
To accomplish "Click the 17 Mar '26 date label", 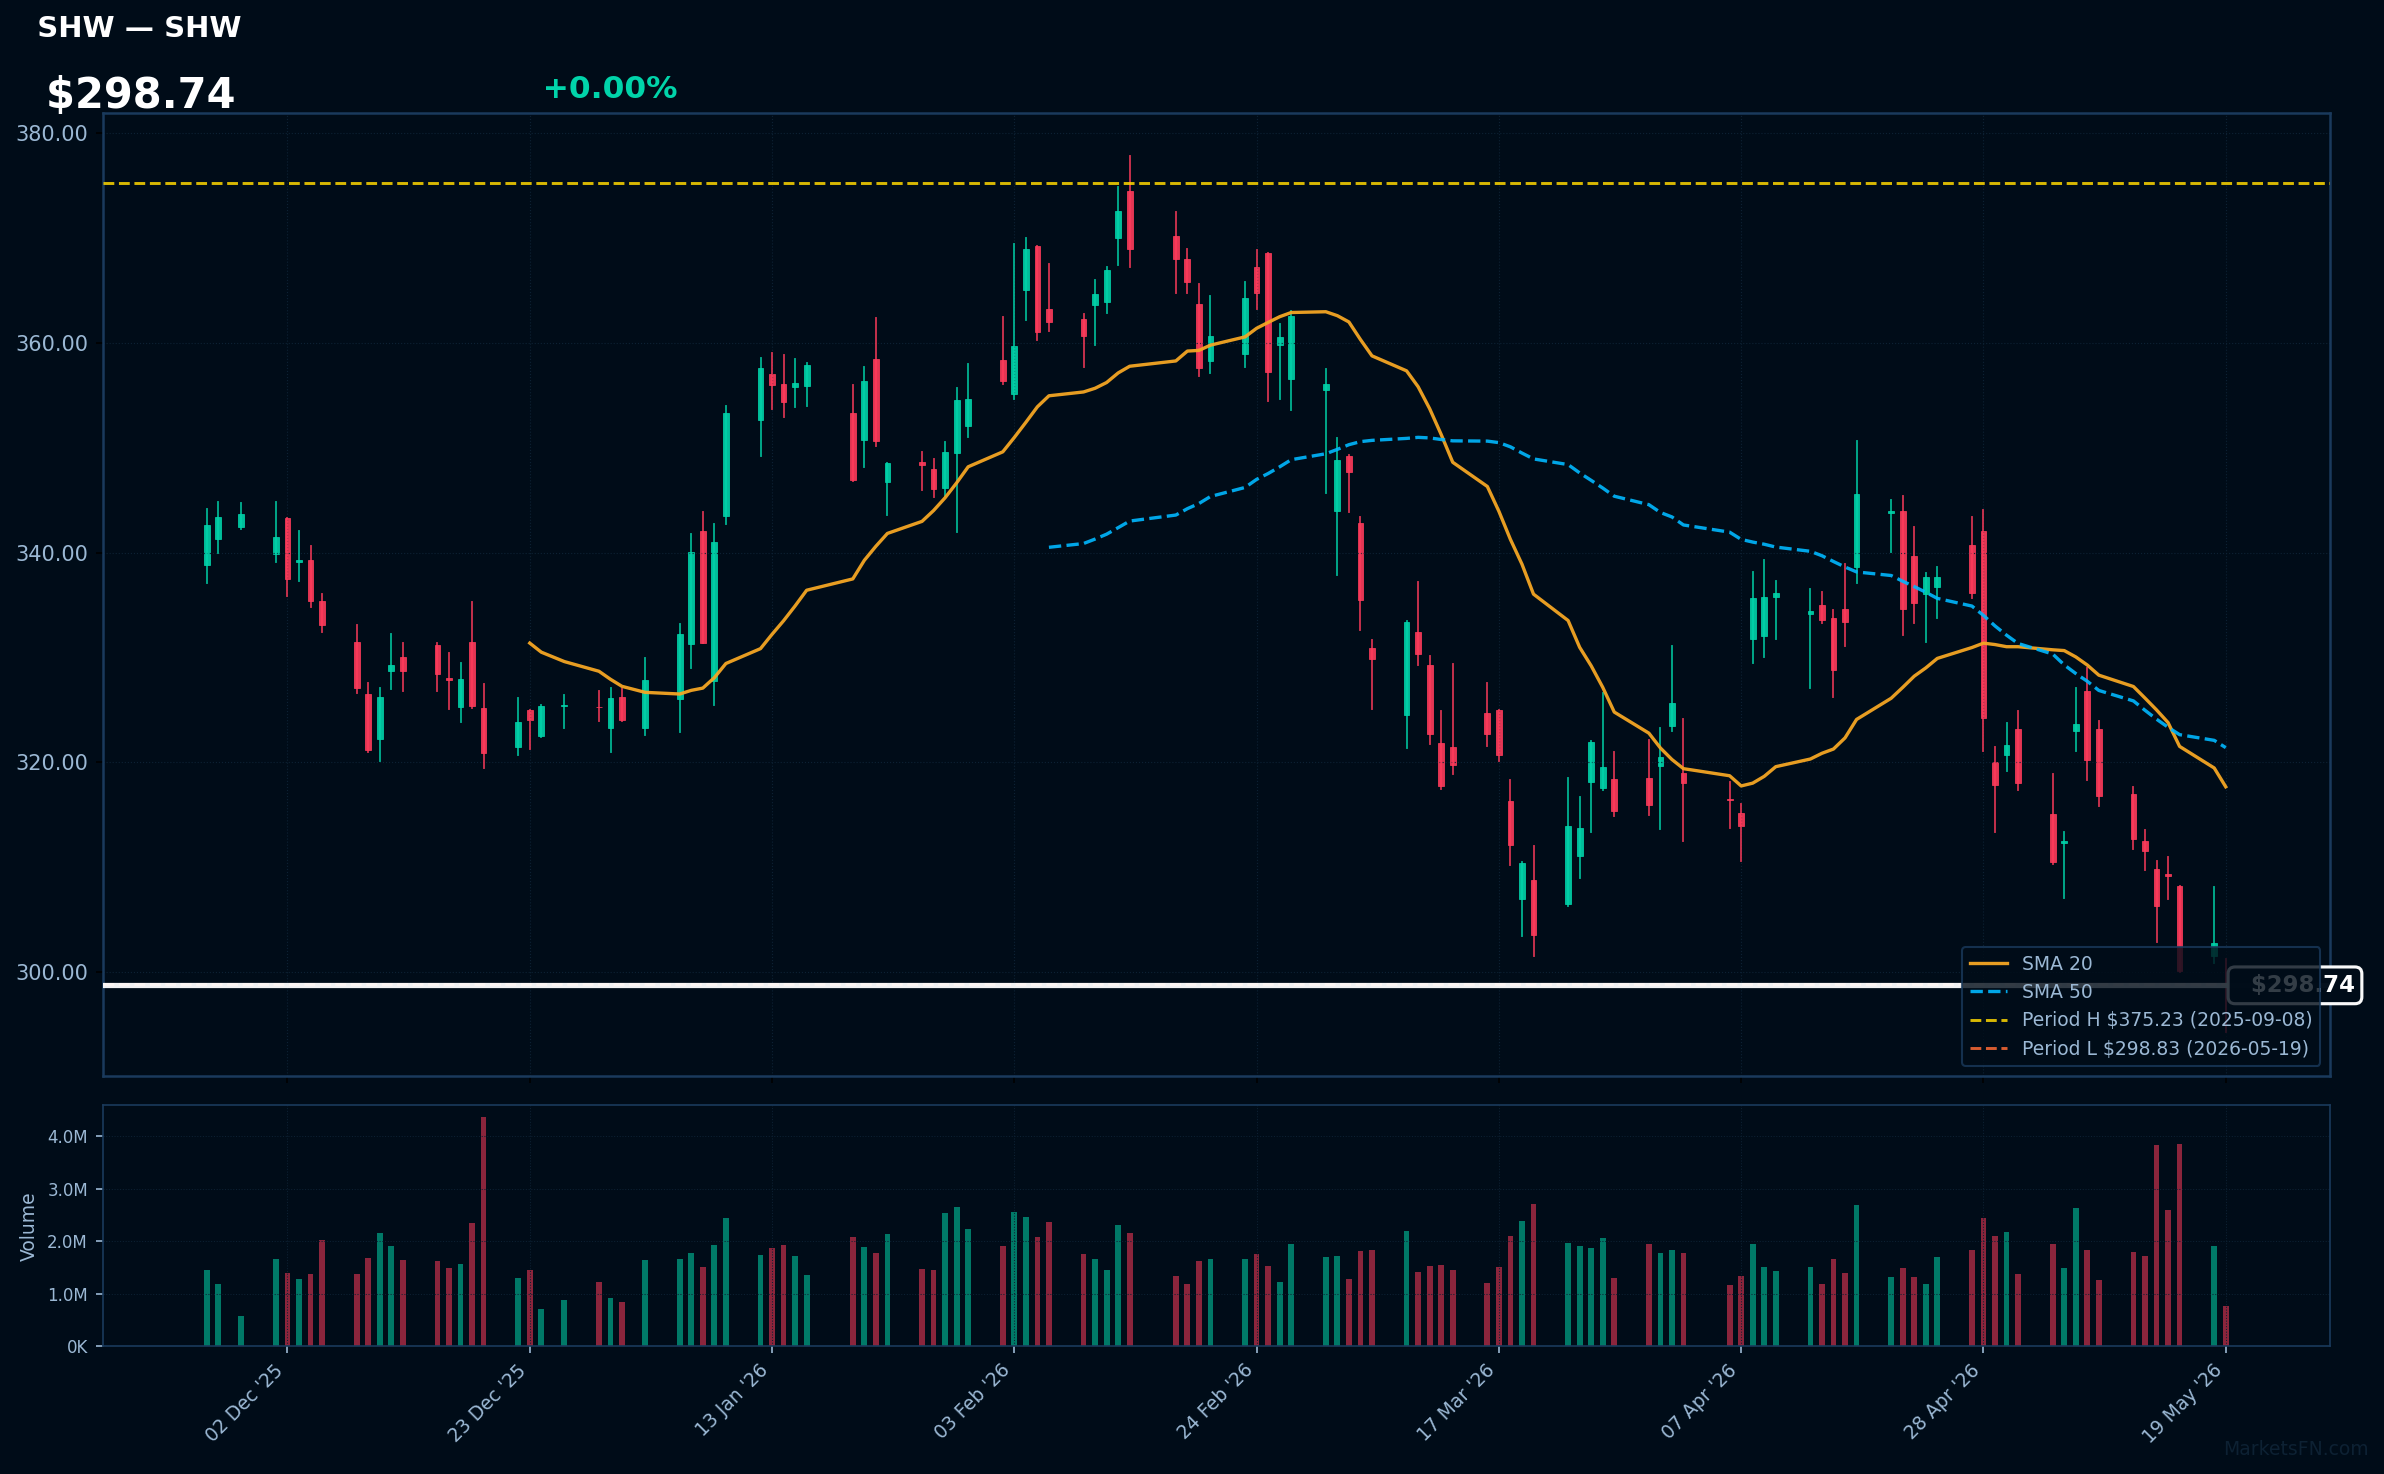I will 1455,1402.
